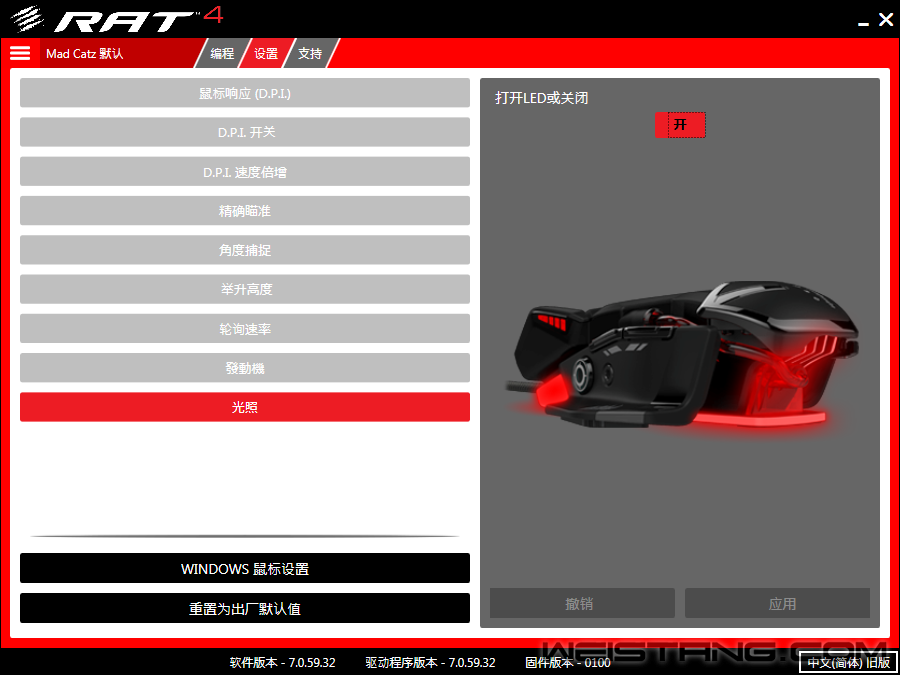Open the 举升高度 section
Screen dimensions: 900x675
245,289
